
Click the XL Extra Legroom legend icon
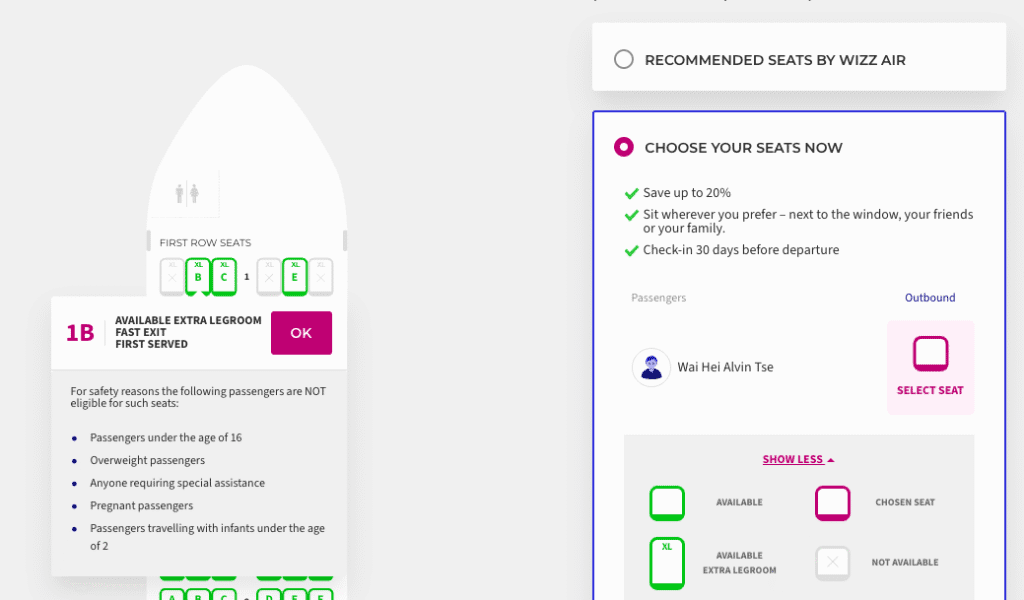(667, 562)
